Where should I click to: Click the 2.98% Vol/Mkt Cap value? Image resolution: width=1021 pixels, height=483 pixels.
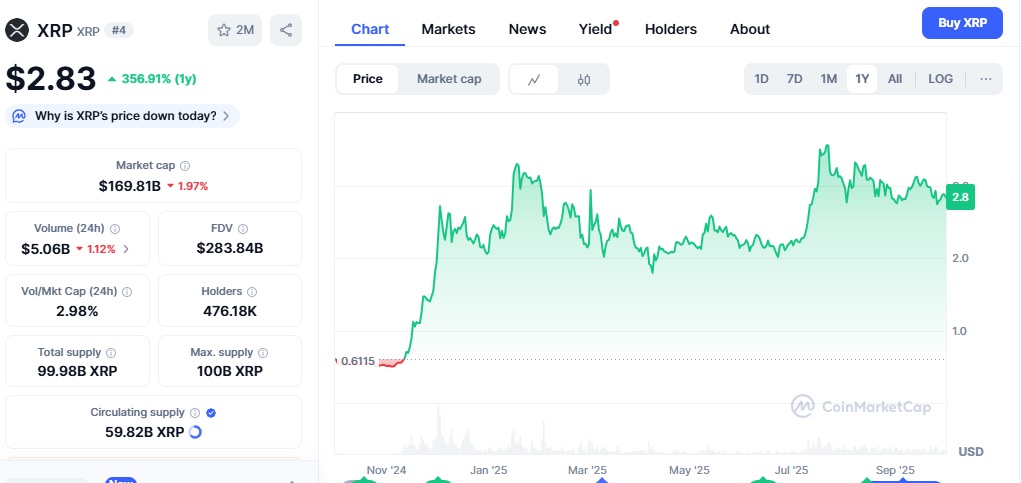coord(77,311)
